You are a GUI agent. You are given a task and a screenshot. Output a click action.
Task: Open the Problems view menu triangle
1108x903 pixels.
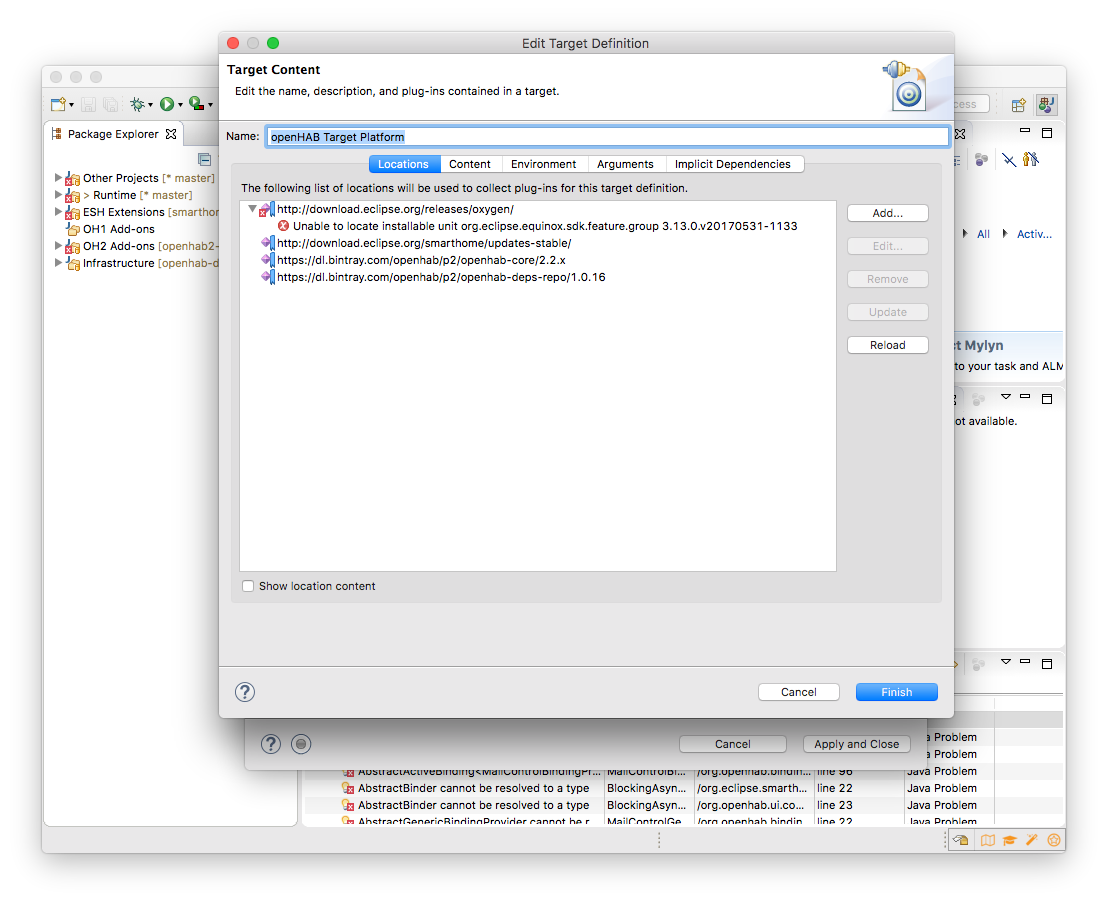click(x=1006, y=662)
